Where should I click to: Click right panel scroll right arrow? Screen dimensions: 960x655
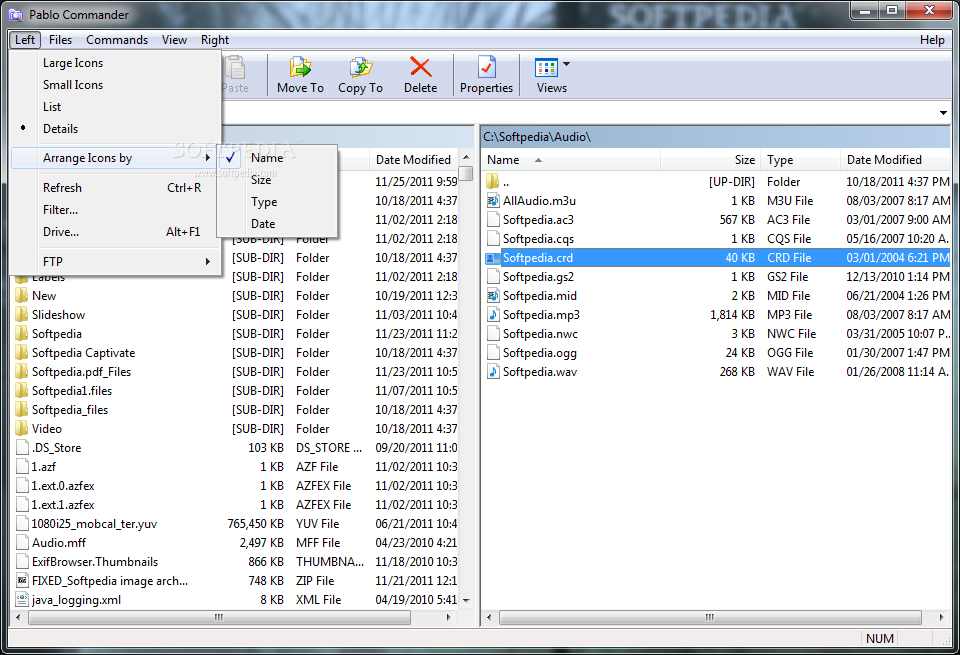pos(942,618)
